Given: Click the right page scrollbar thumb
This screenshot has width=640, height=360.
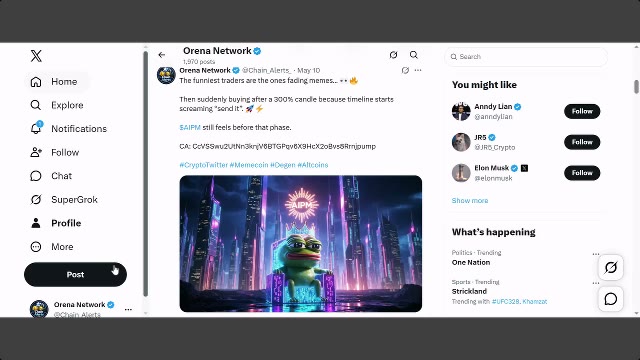Looking at the screenshot, I should pyautogui.click(x=636, y=87).
